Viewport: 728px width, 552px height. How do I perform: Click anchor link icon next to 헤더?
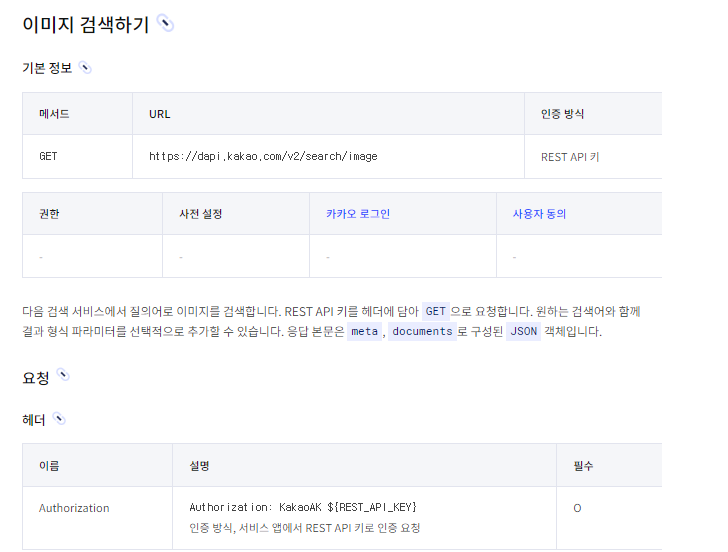[x=59, y=419]
